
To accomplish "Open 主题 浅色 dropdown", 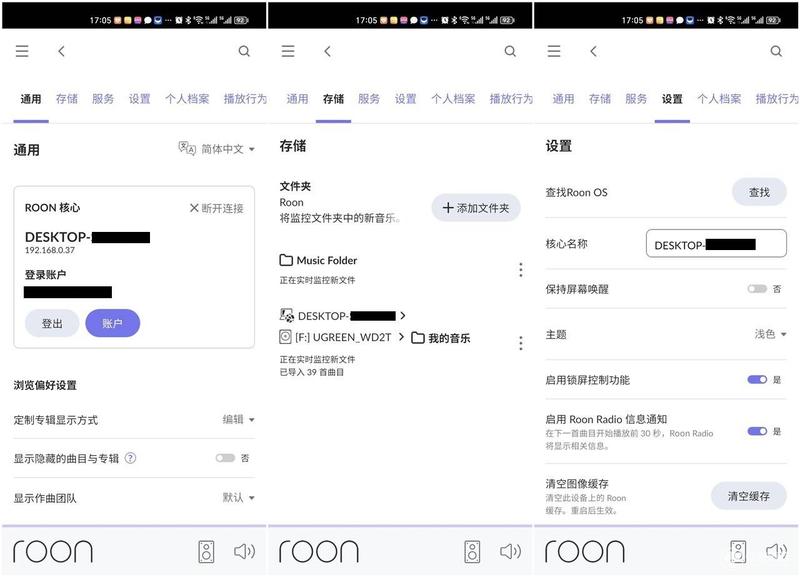I will click(770, 334).
